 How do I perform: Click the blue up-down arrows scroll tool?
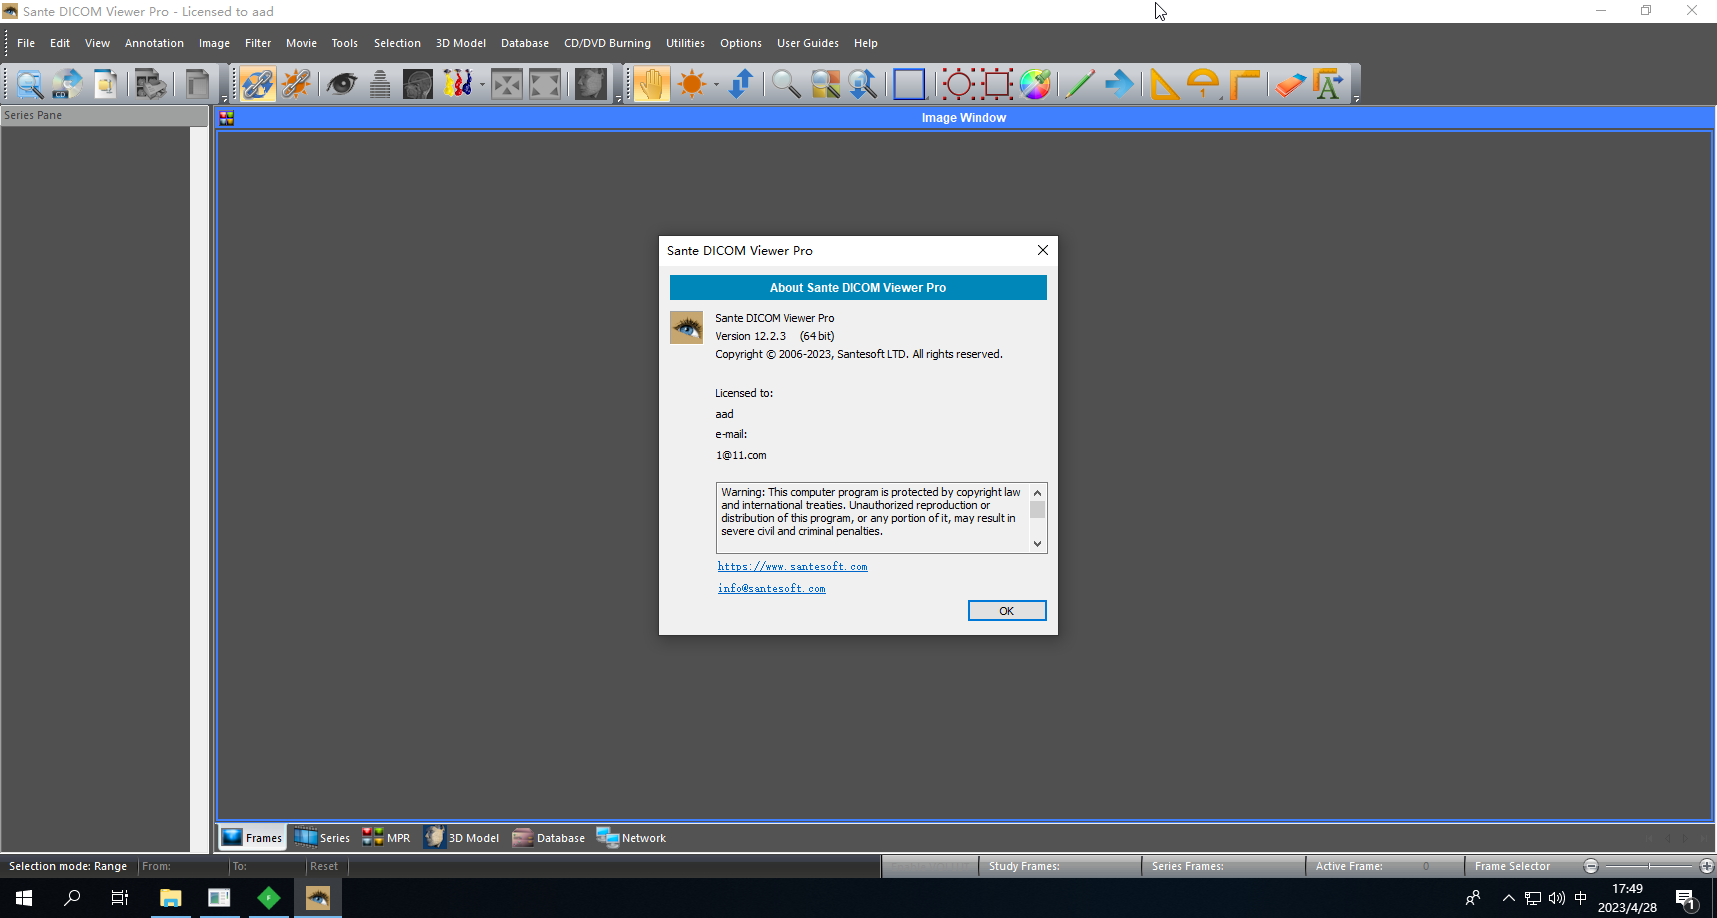tap(741, 84)
